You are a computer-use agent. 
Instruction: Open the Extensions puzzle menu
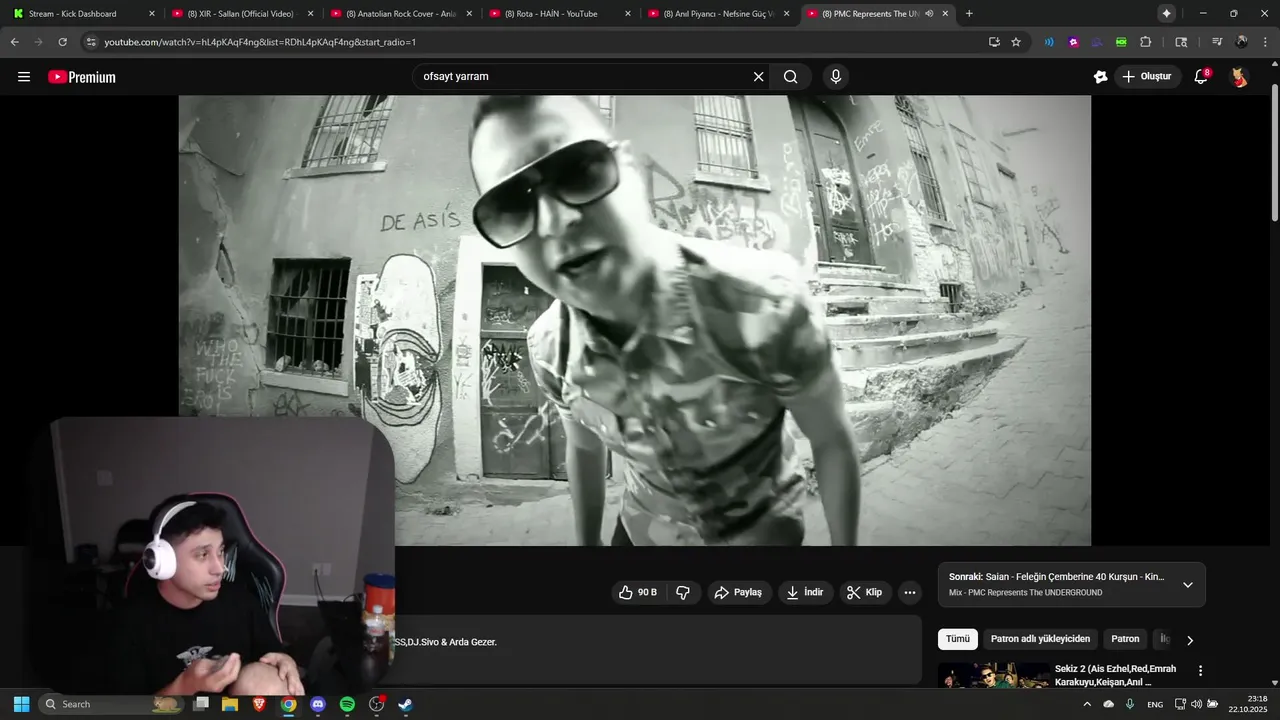click(x=1146, y=42)
